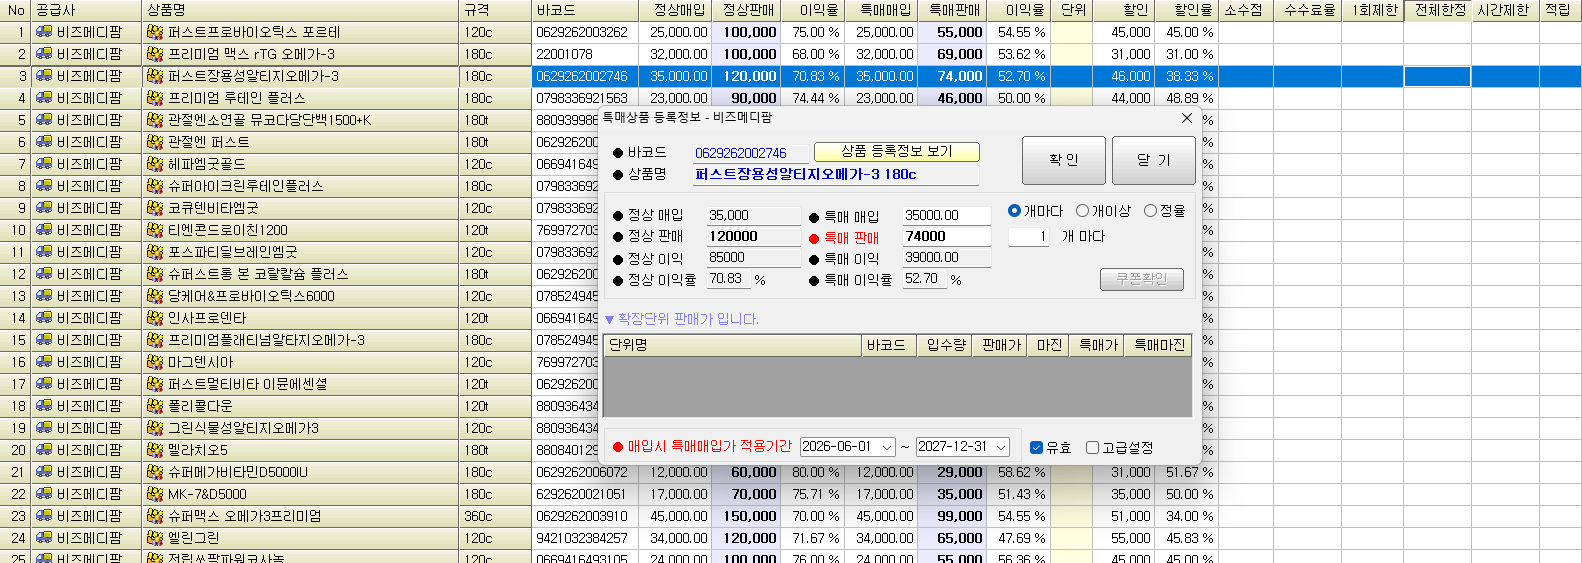The image size is (1582, 563).
Task: Sort by the 공급사 column header
Action: pos(86,10)
